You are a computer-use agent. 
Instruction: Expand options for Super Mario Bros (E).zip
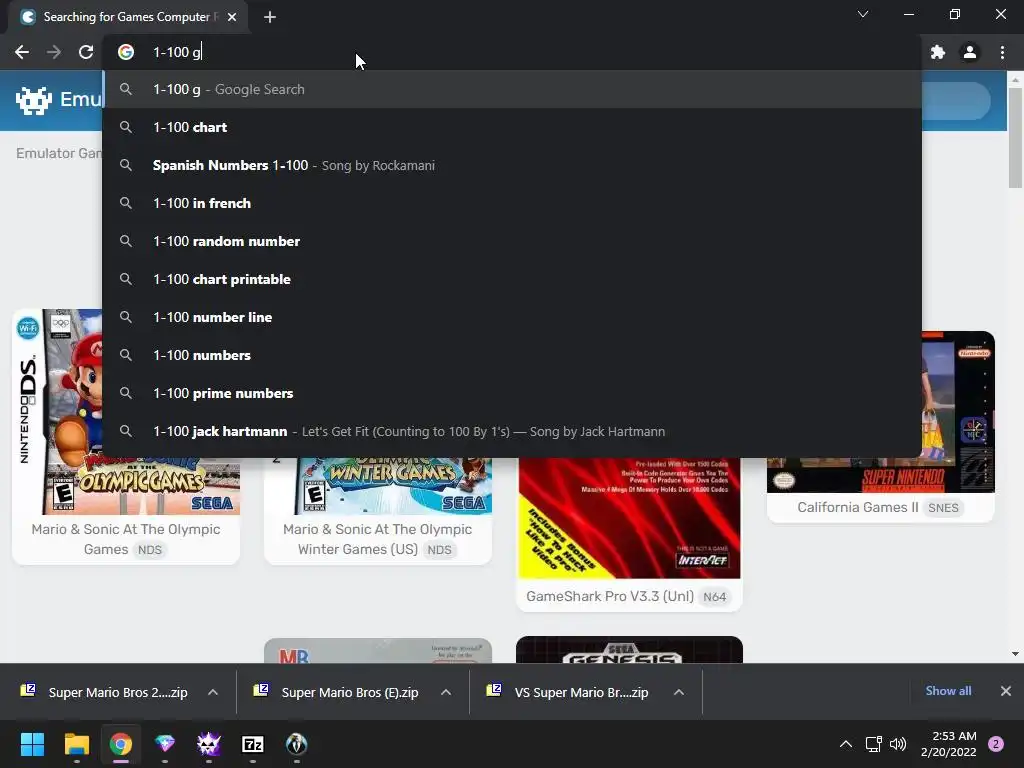tap(445, 692)
